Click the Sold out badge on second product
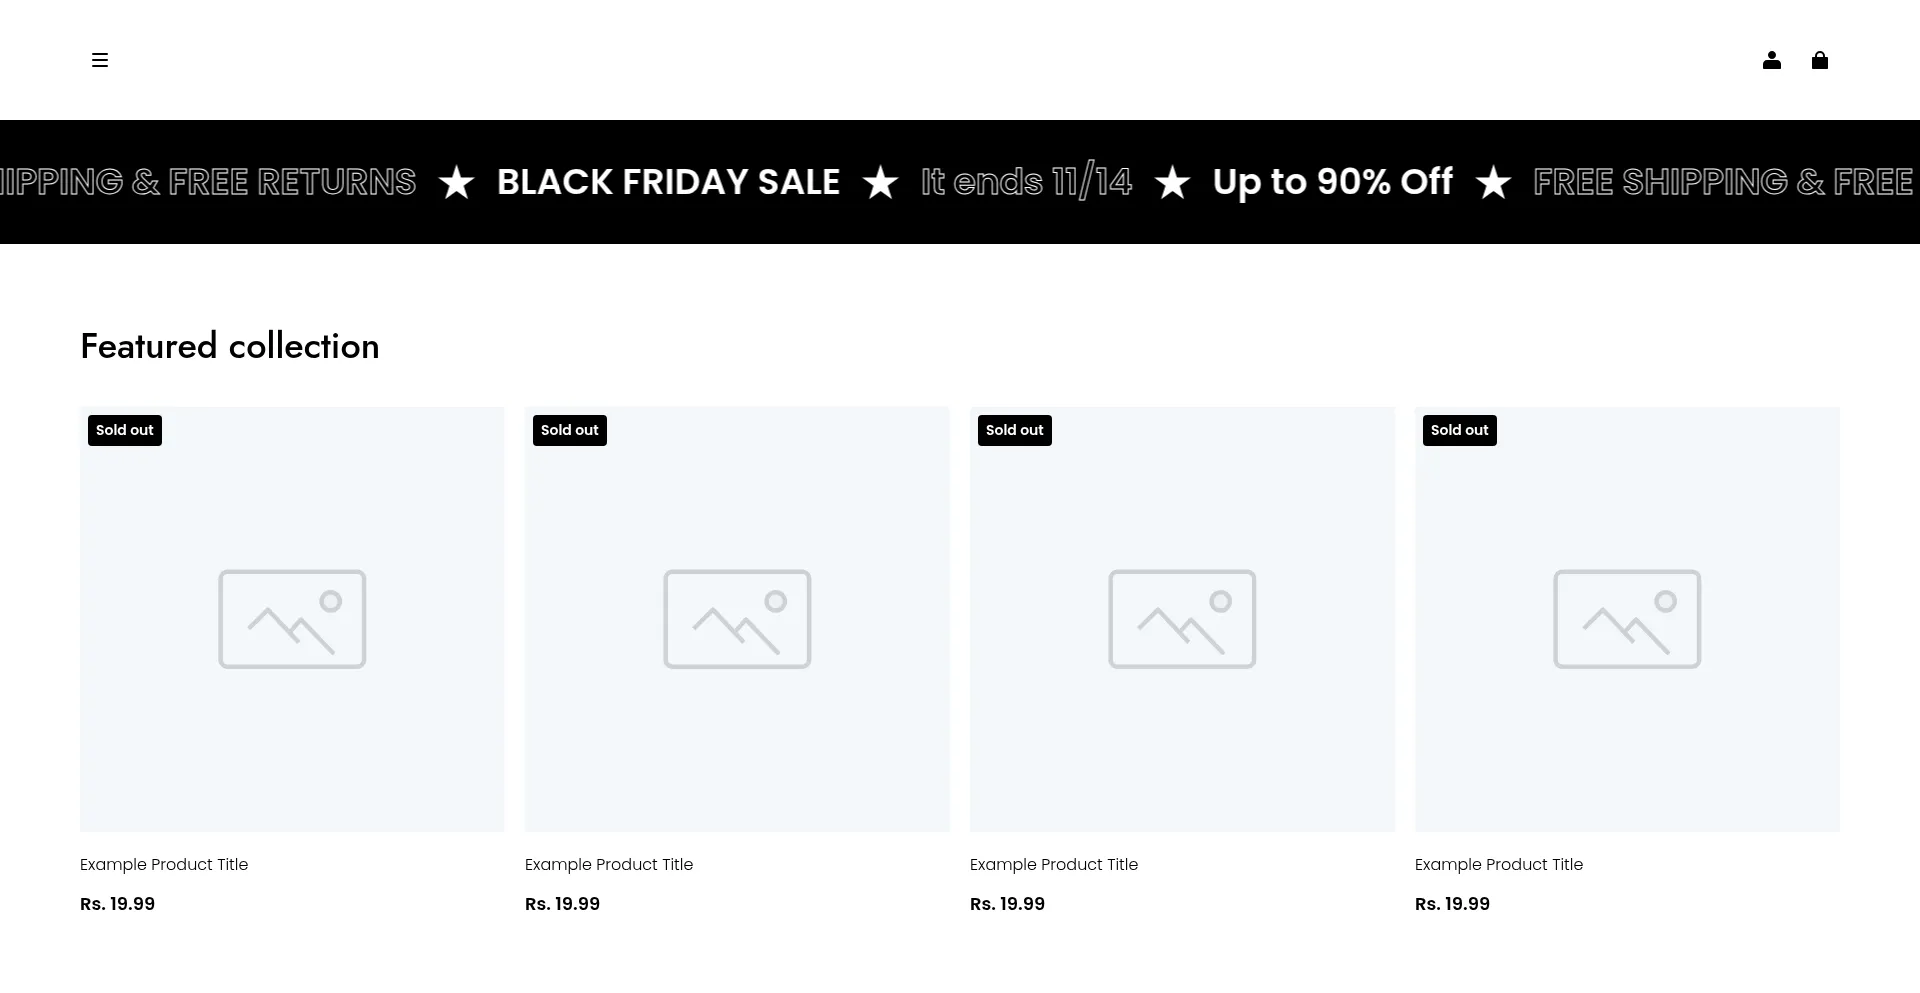1920x993 pixels. pyautogui.click(x=569, y=430)
